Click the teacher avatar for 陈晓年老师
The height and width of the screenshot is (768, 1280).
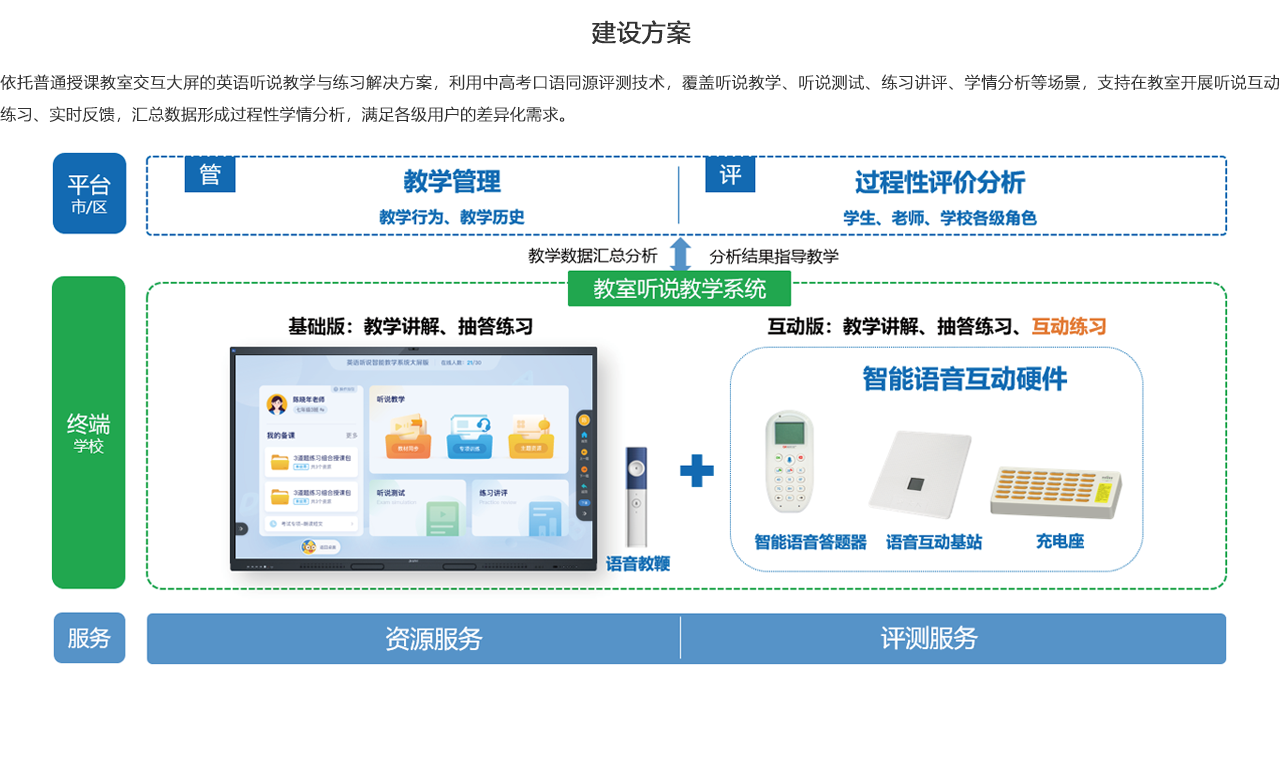(x=277, y=404)
